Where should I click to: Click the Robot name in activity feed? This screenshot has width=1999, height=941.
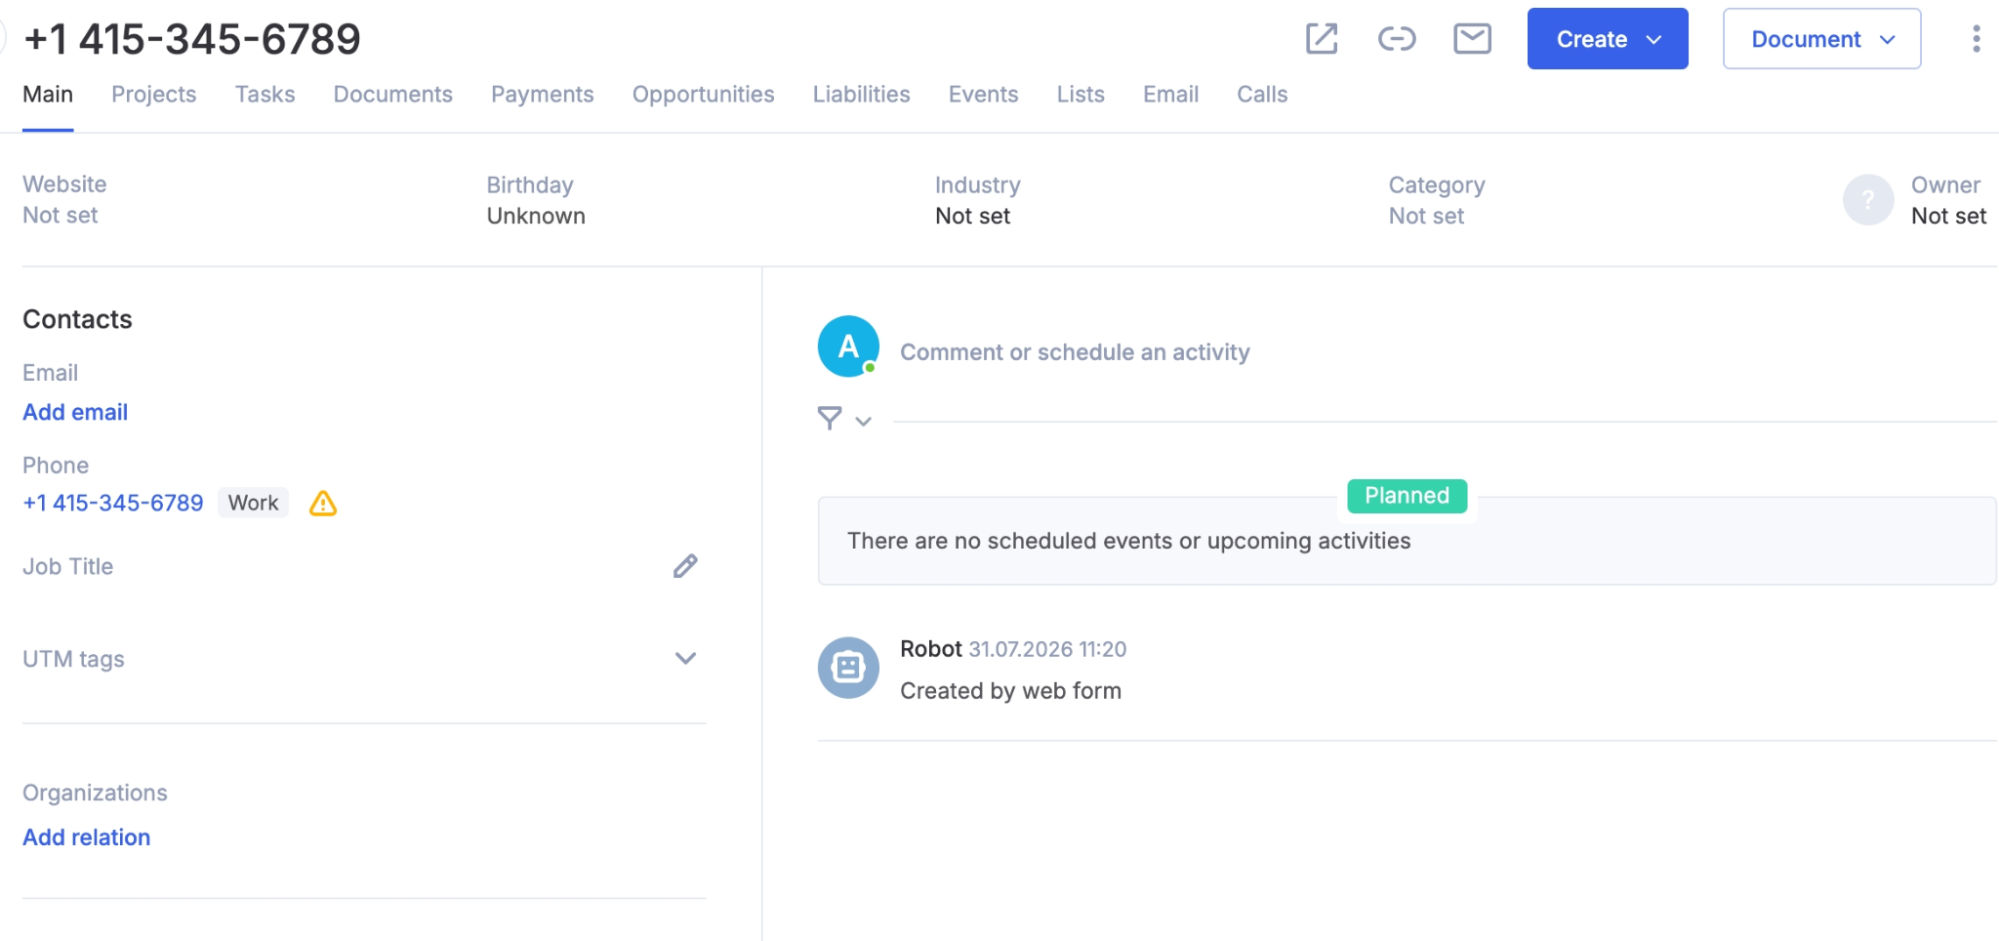(x=931, y=649)
